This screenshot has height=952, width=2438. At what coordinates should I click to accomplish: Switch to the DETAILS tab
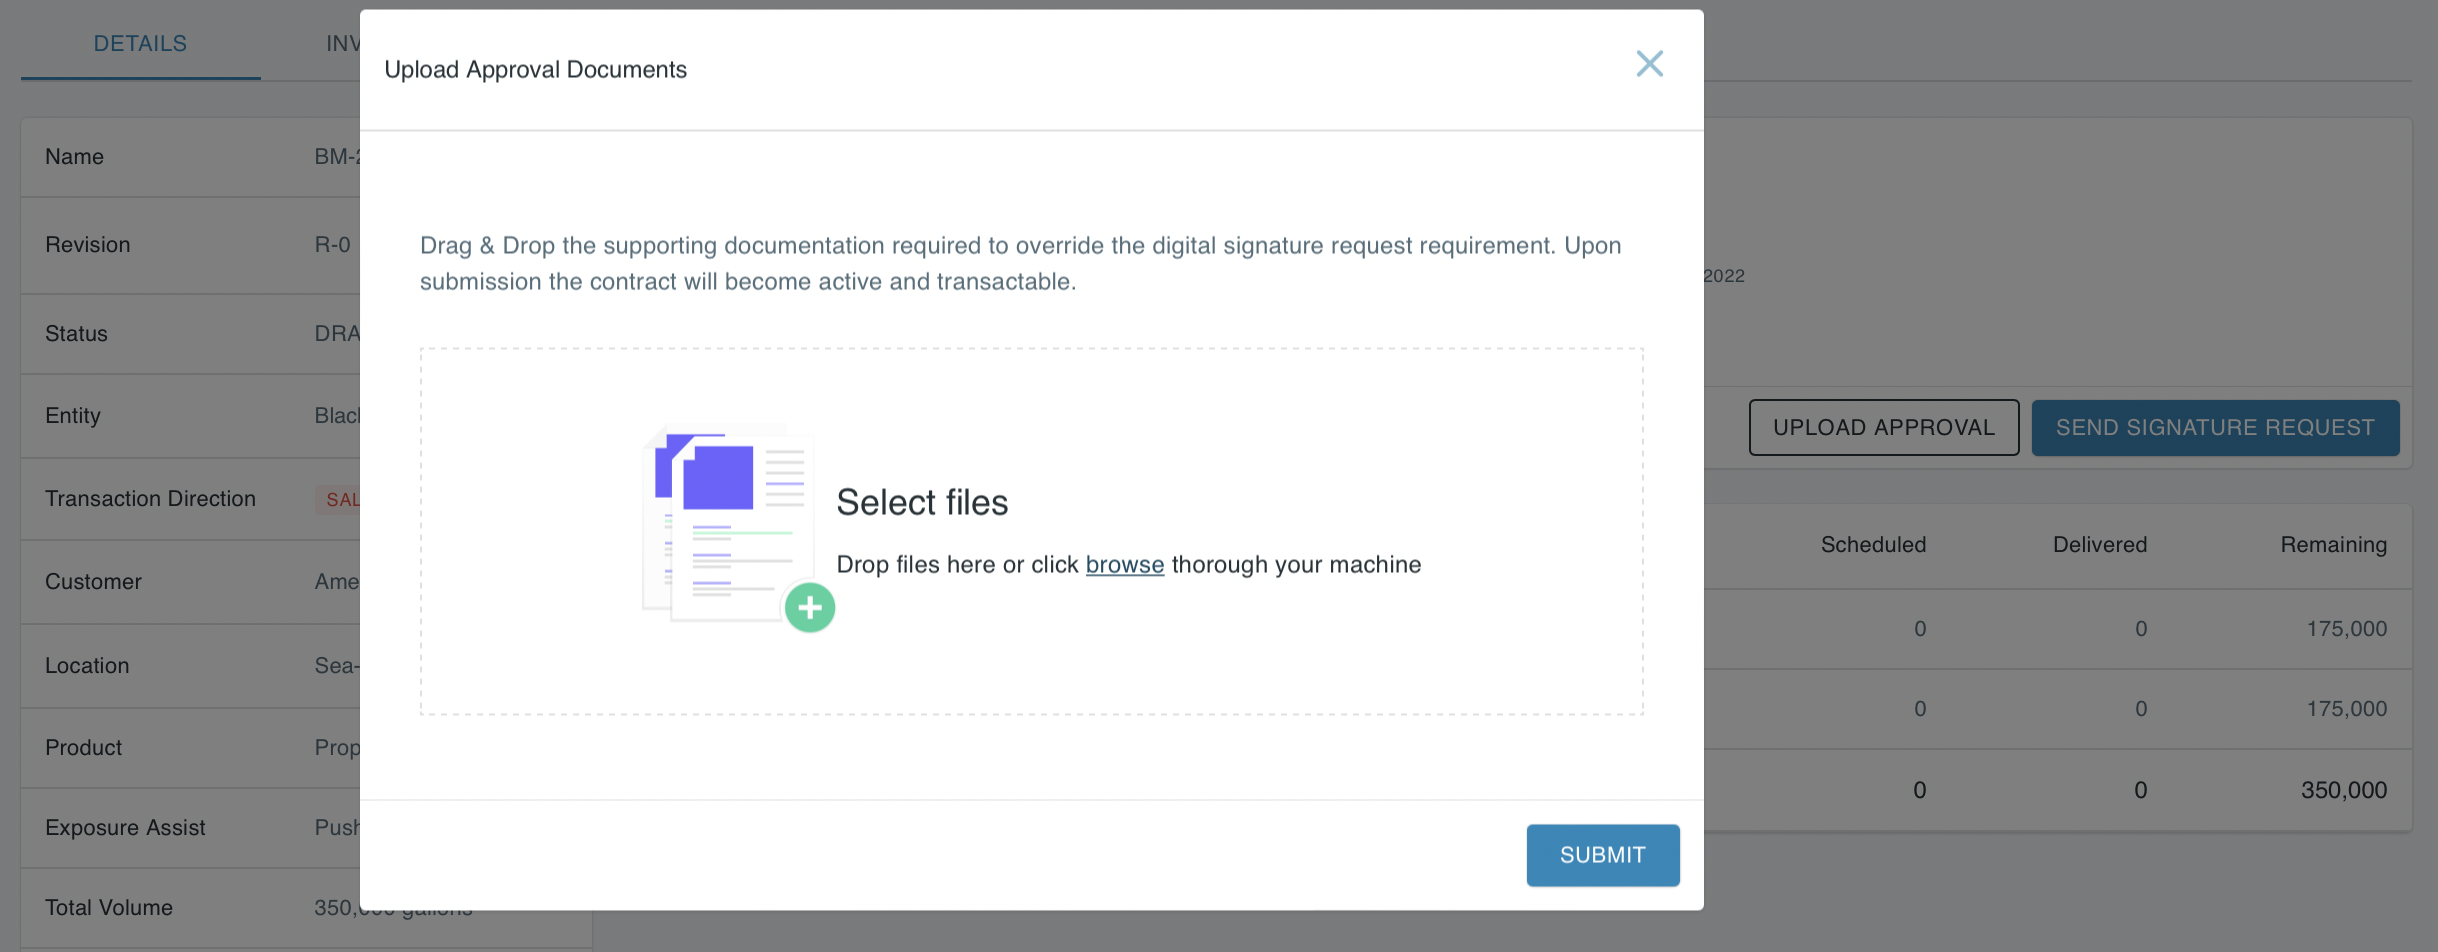click(139, 43)
